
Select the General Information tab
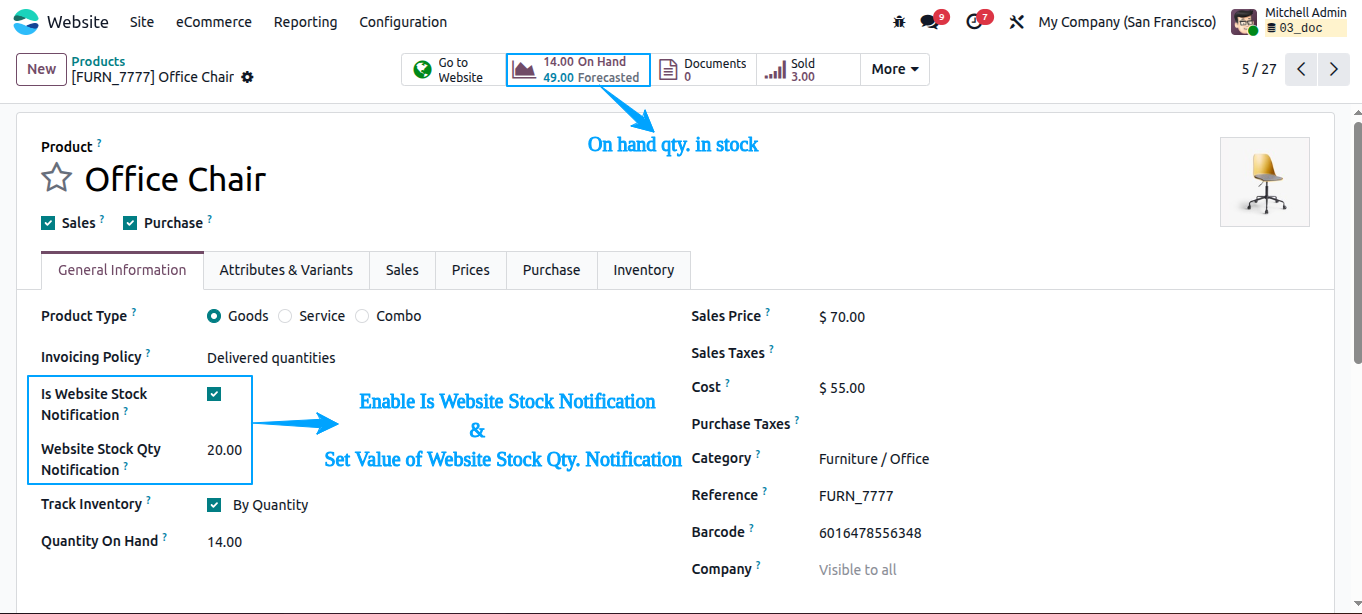click(x=122, y=270)
